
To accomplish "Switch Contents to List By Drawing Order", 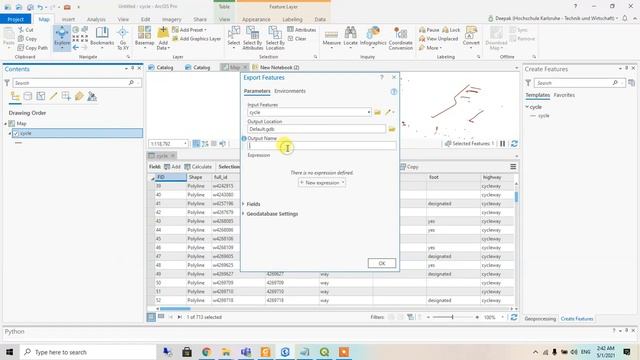I will click(x=15, y=96).
